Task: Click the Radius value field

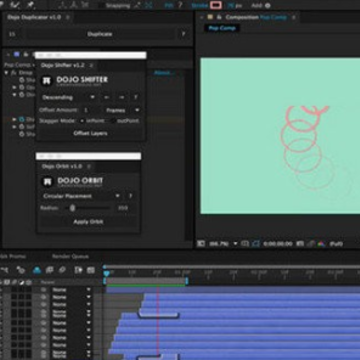Action: (123, 208)
